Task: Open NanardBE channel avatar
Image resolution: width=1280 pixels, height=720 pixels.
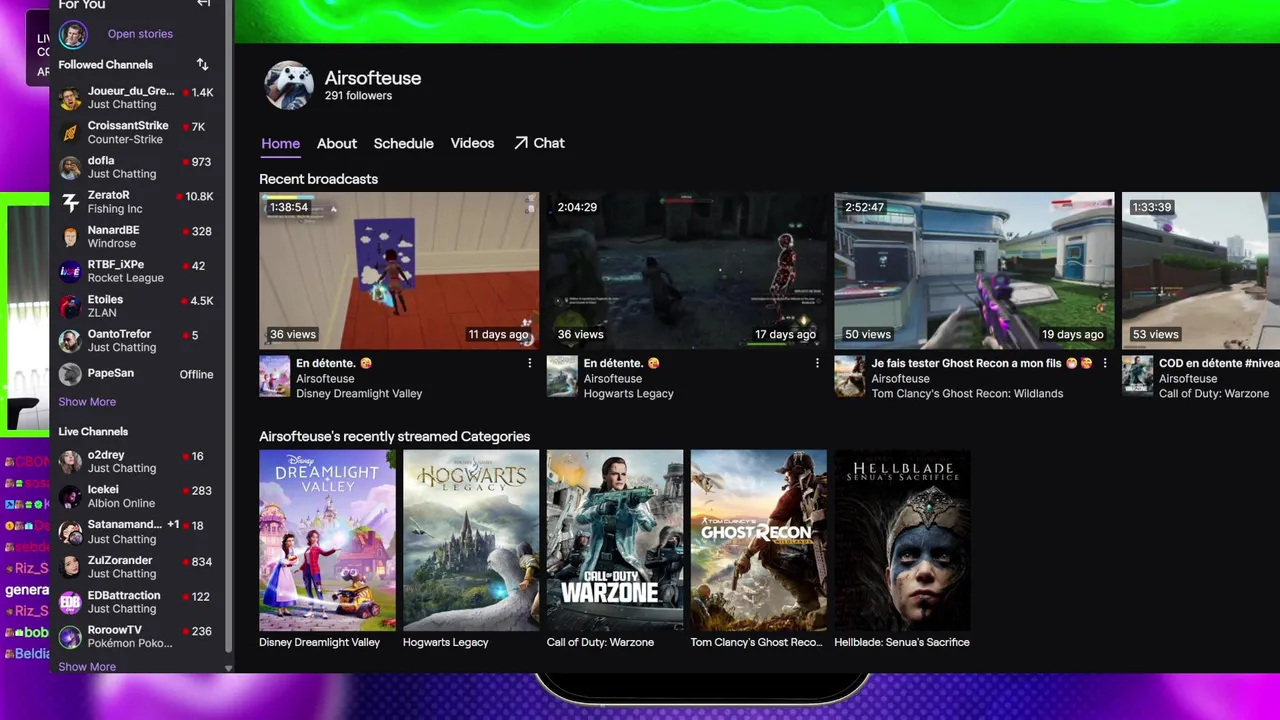Action: 70,237
